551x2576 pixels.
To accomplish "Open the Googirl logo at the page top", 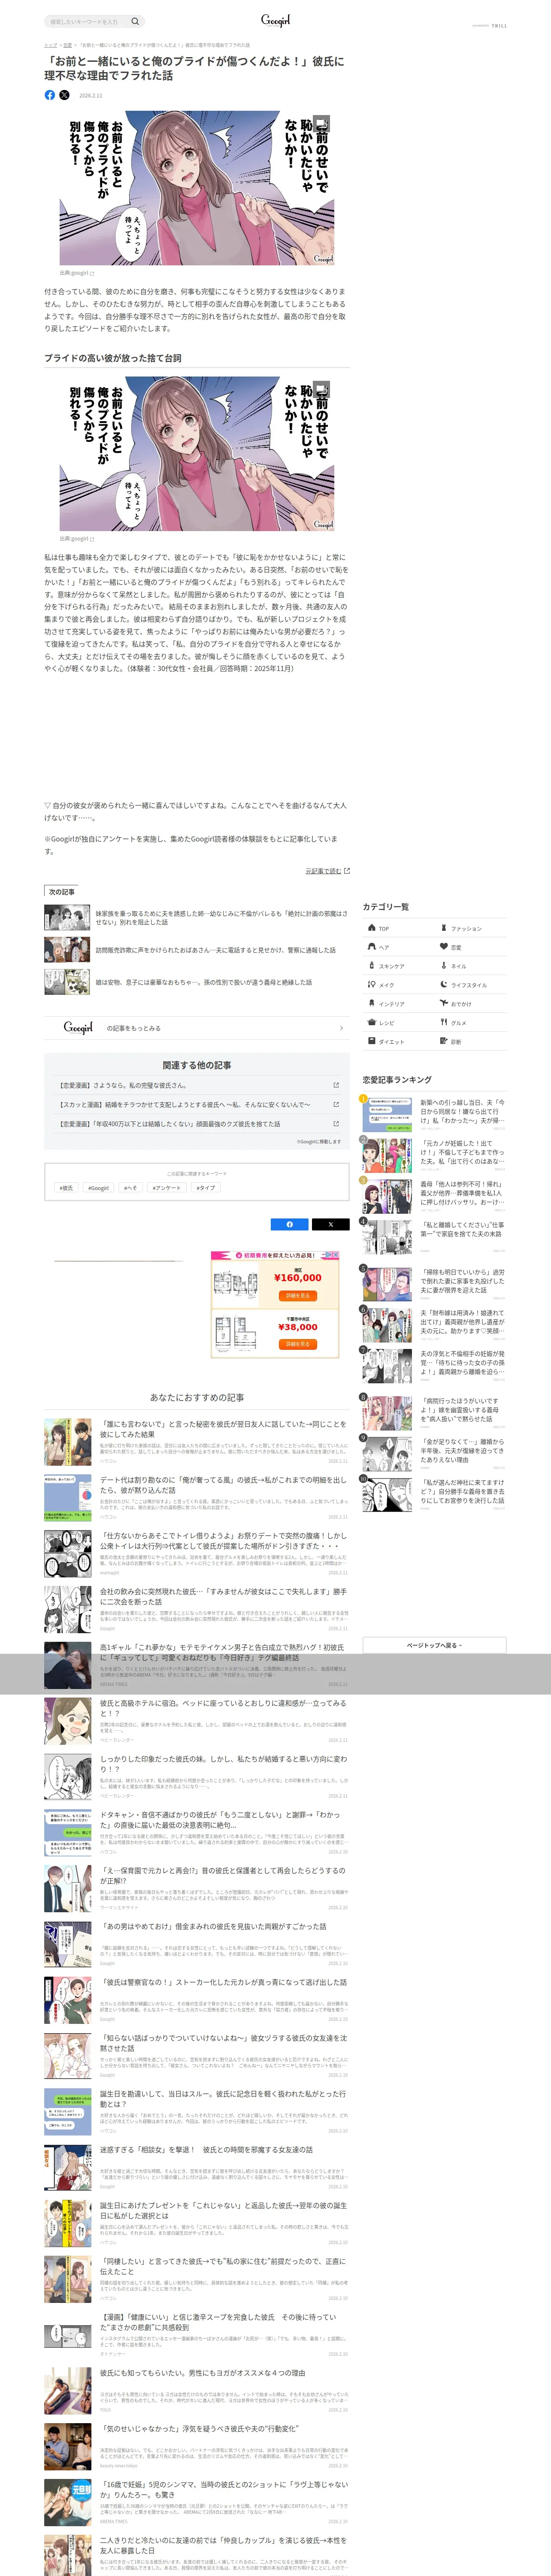I will [275, 20].
